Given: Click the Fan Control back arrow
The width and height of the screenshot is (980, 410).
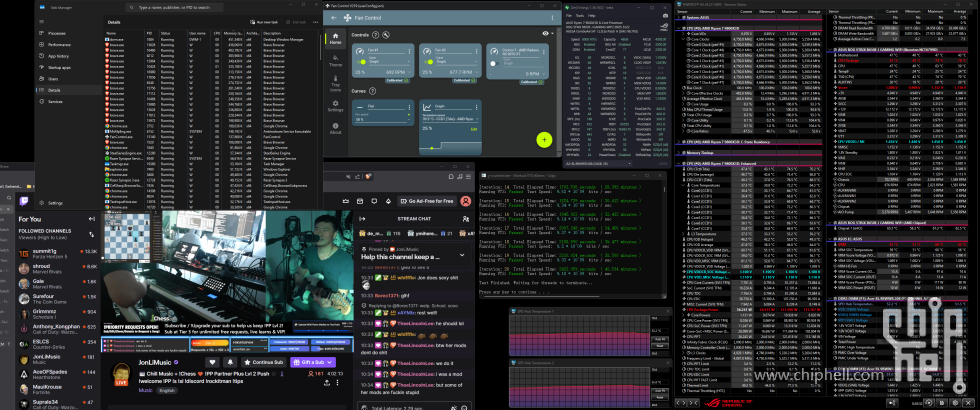Looking at the screenshot, I should (334, 18).
